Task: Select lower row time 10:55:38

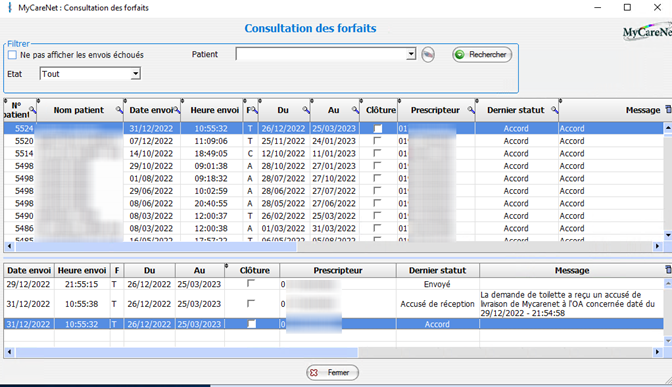Action: coord(81,304)
